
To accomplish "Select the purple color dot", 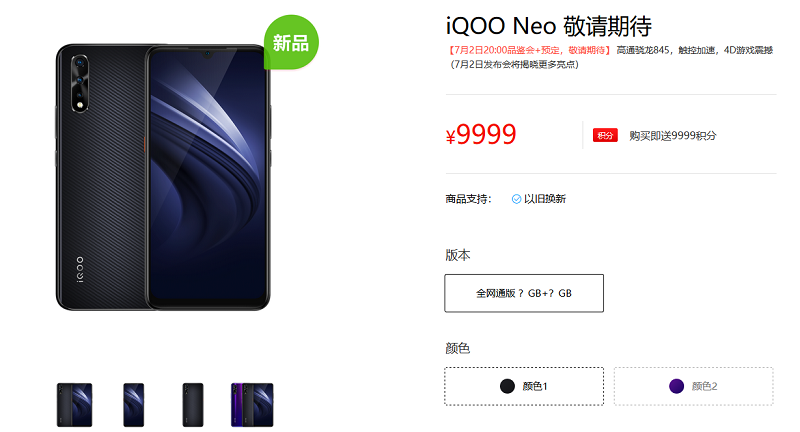I will 677,386.
